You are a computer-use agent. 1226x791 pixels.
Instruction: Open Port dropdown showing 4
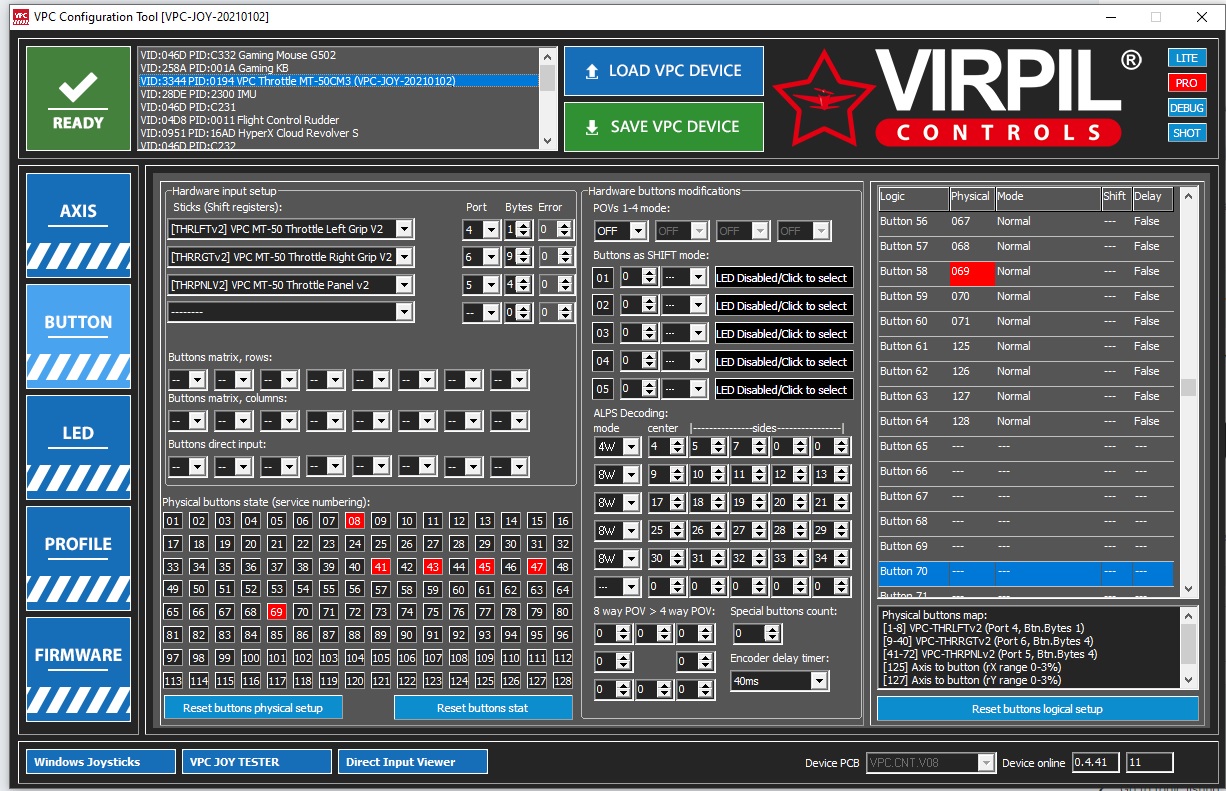(480, 229)
